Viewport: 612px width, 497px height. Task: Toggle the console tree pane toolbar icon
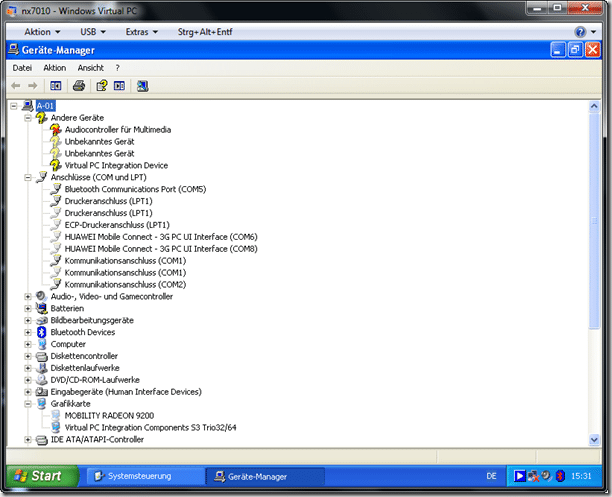coord(56,86)
